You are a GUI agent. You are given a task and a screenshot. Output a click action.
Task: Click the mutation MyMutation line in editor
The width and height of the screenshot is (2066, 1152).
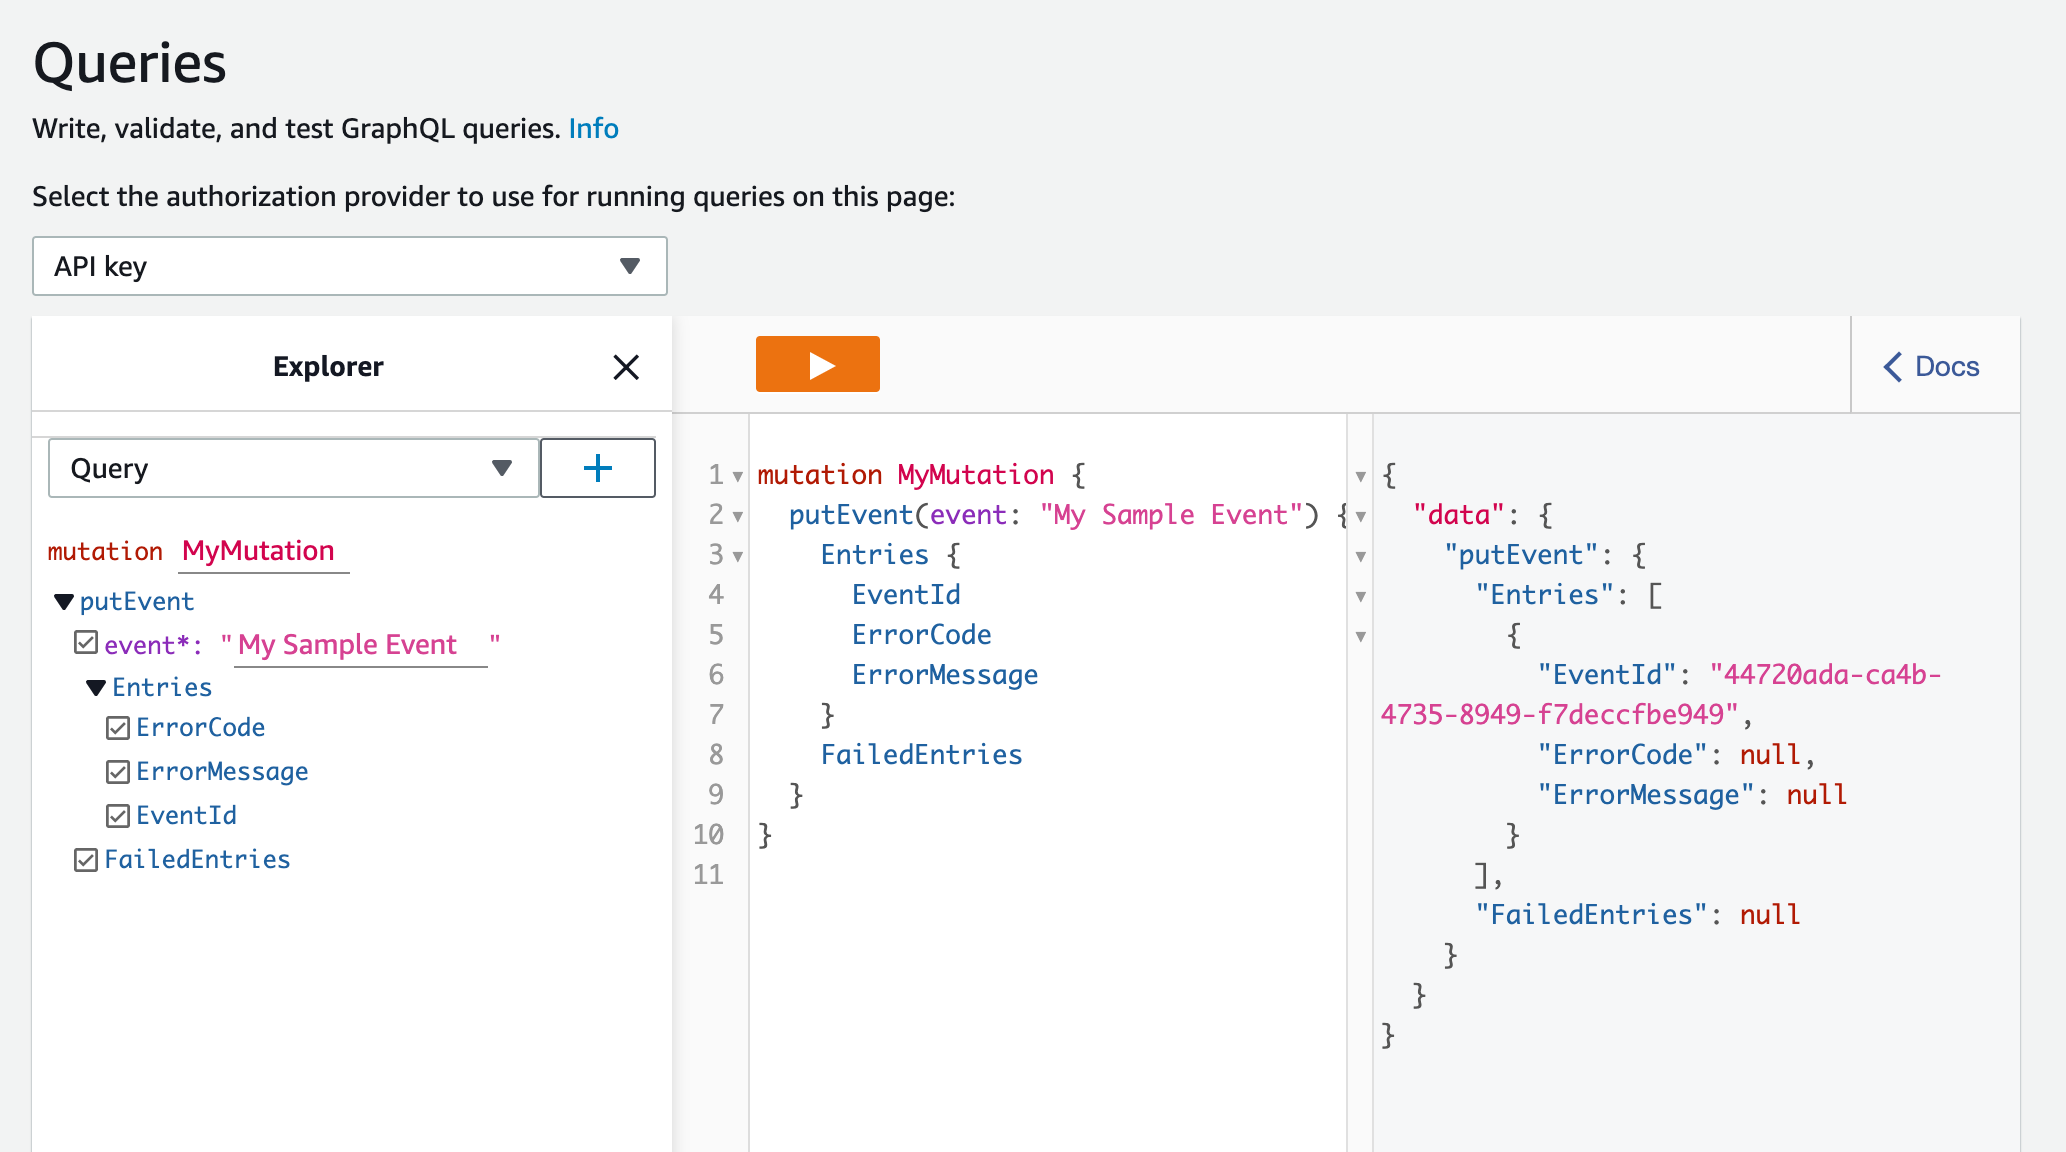point(921,474)
